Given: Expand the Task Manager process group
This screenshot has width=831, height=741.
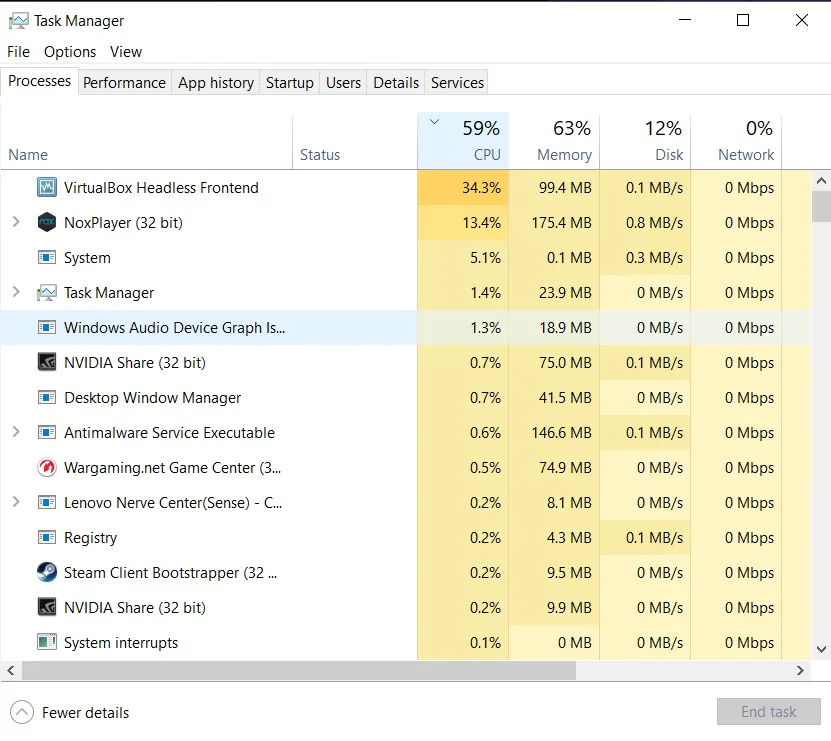Looking at the screenshot, I should pyautogui.click(x=16, y=292).
